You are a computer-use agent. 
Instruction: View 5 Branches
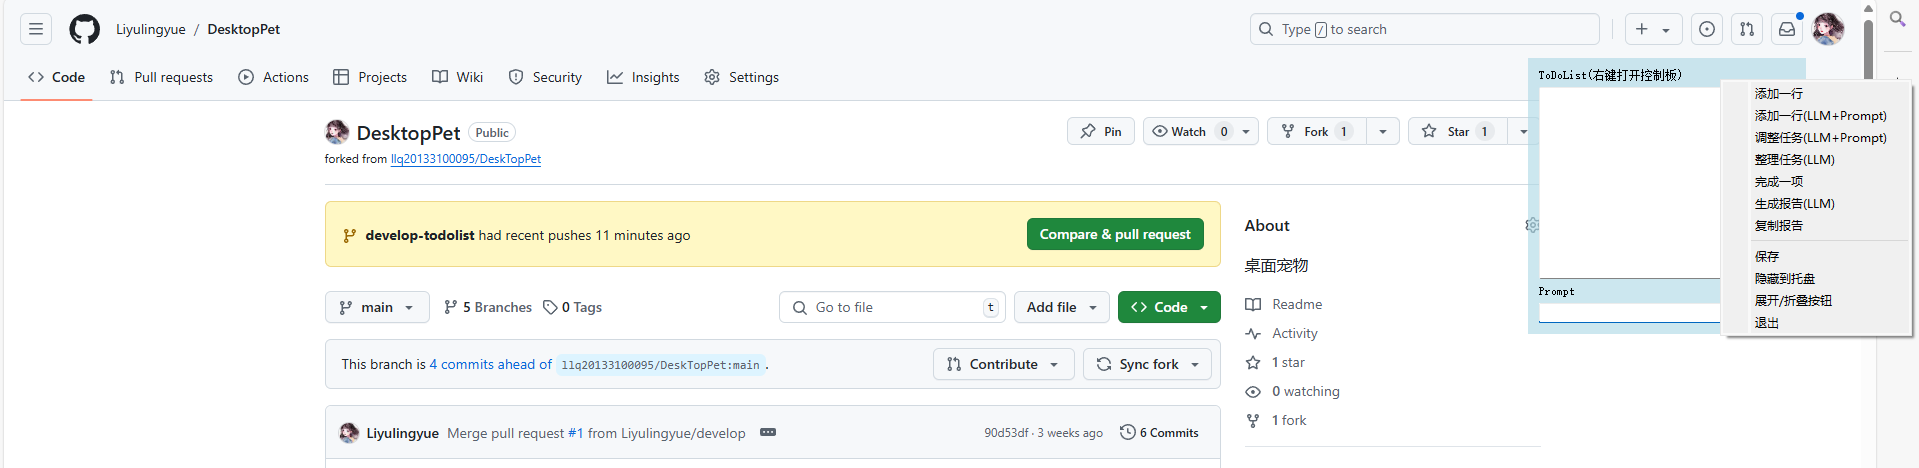(x=488, y=307)
